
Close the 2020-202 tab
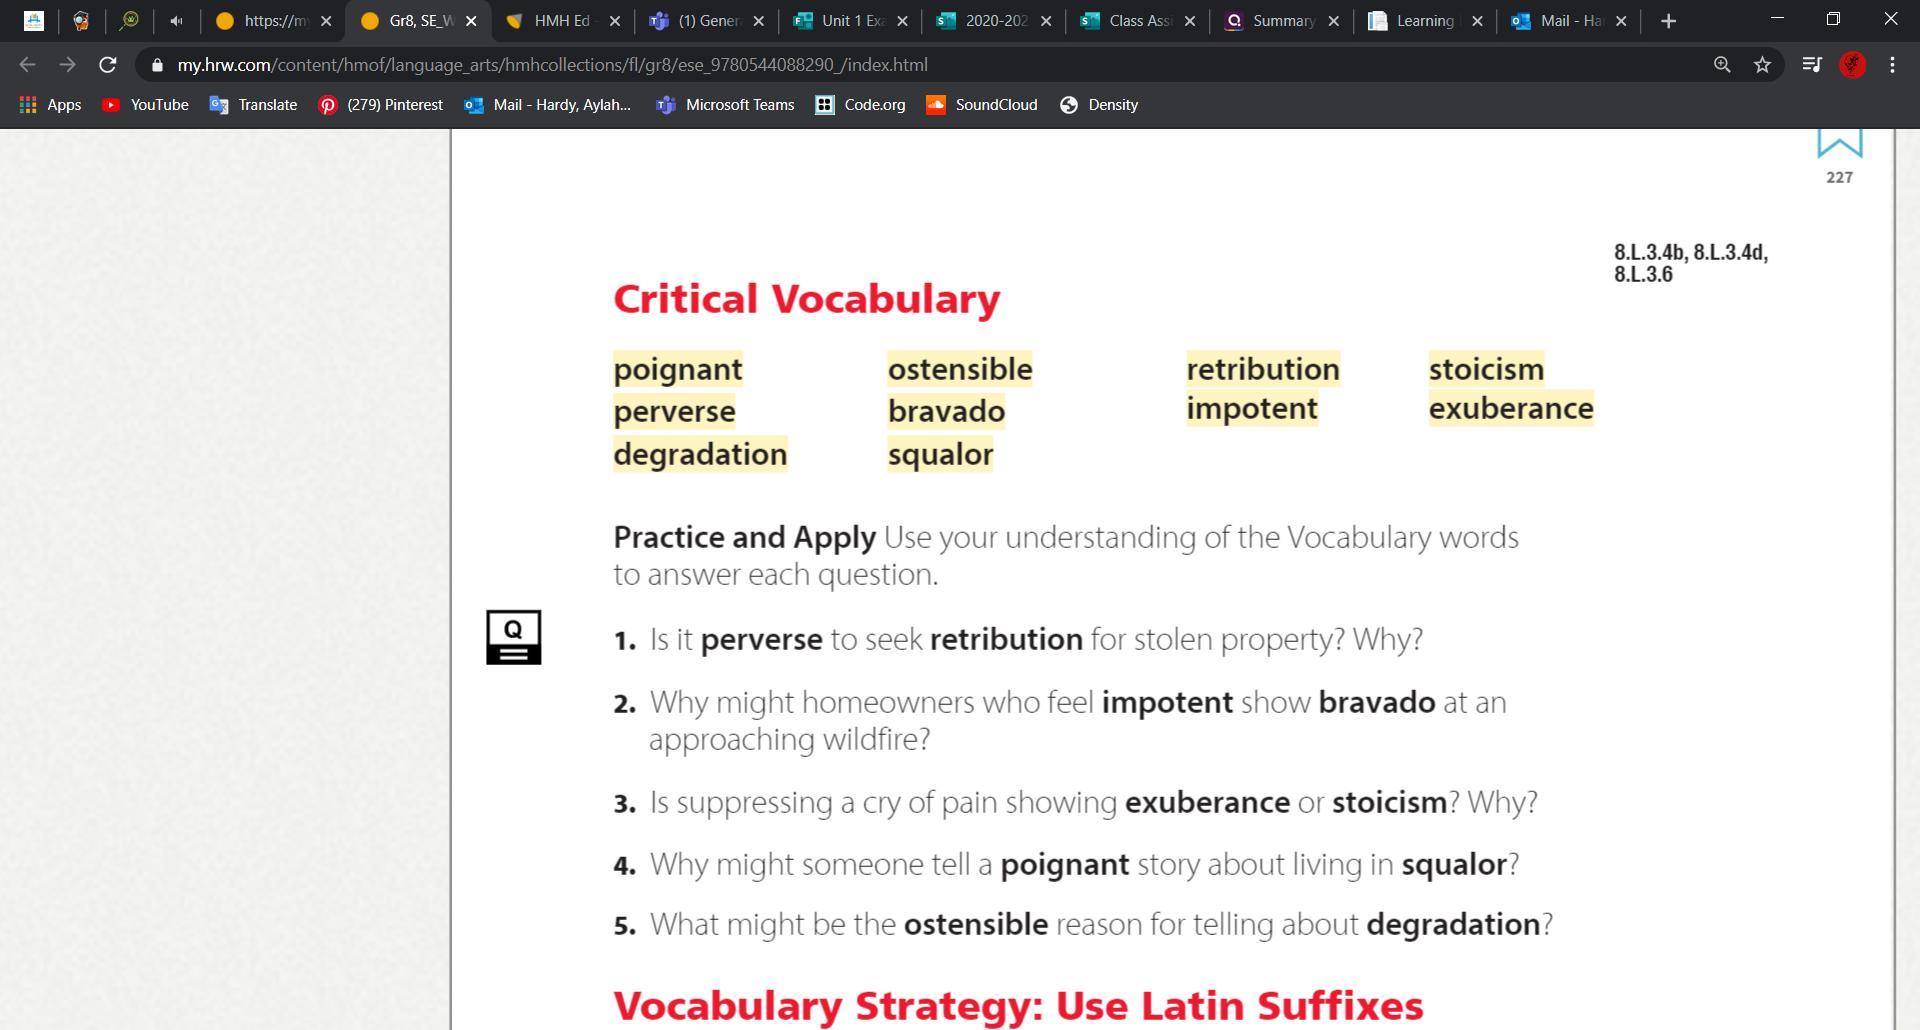[x=1046, y=21]
